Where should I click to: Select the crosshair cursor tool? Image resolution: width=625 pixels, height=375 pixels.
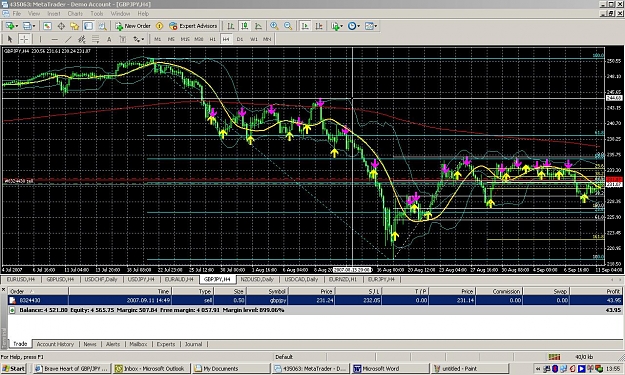pyautogui.click(x=24, y=39)
